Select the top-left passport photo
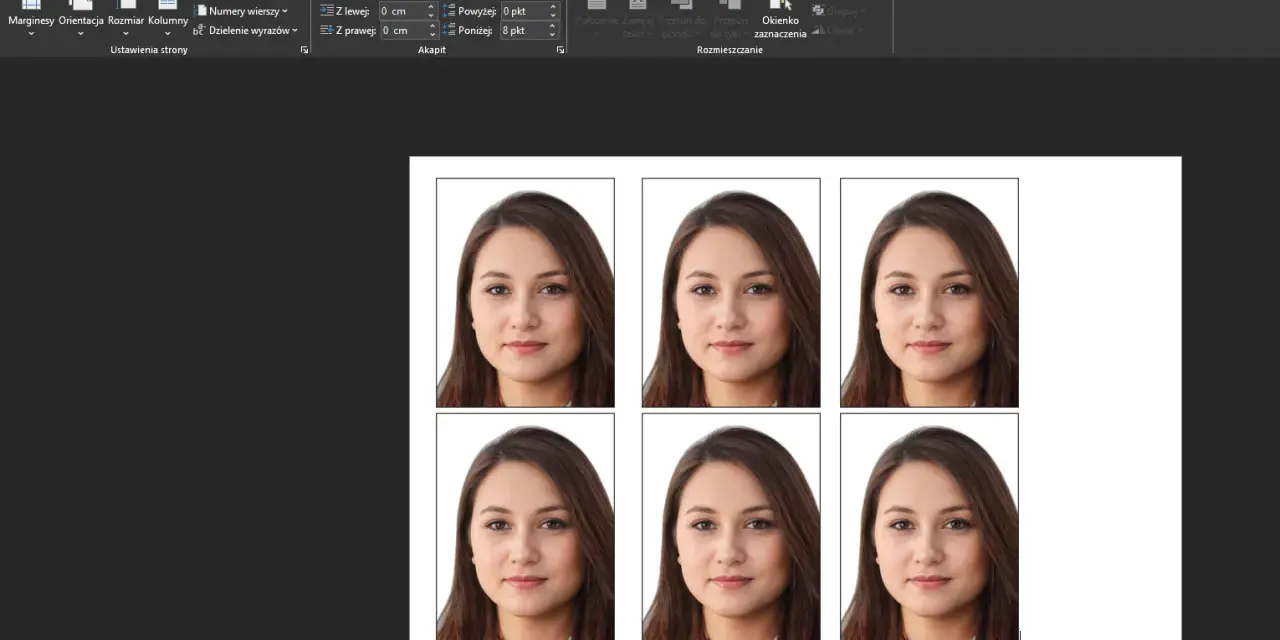This screenshot has height=640, width=1280. click(525, 293)
